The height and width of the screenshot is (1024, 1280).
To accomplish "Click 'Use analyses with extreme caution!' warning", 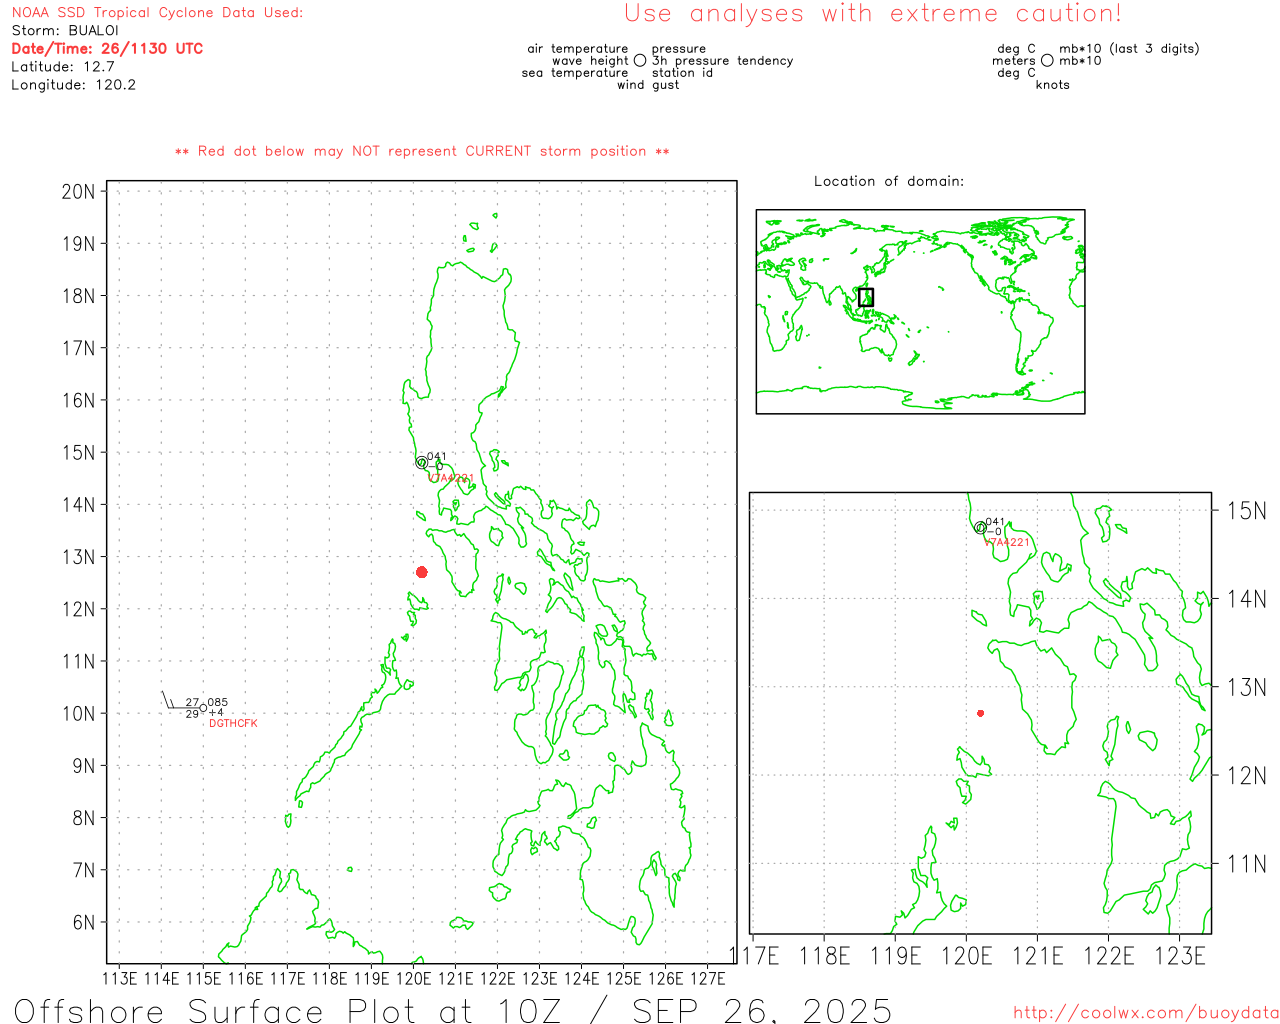I will tap(873, 14).
